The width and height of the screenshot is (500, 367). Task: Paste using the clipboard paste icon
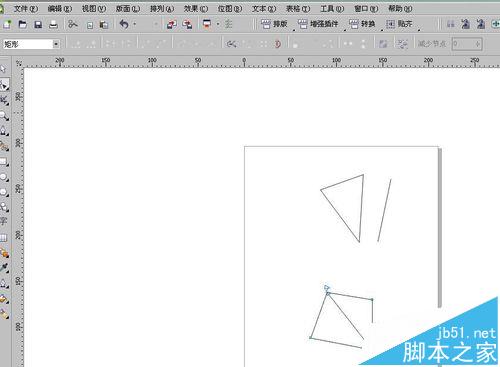click(104, 24)
